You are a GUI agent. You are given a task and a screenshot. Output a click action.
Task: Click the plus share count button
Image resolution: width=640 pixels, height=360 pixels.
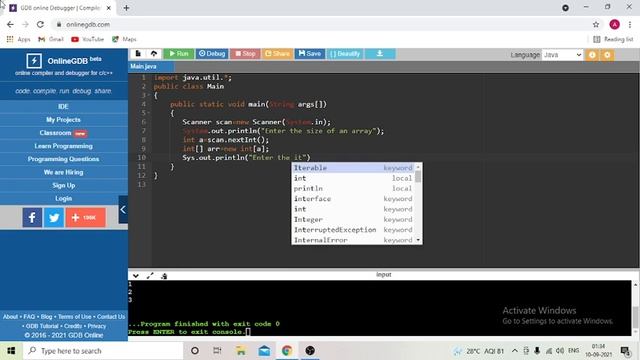click(86, 218)
